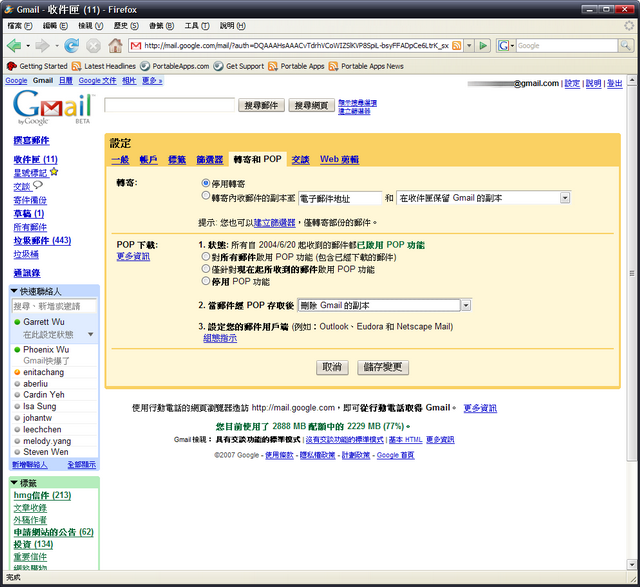
Task: Open chat with Phoenix Wu
Action: click(46, 349)
